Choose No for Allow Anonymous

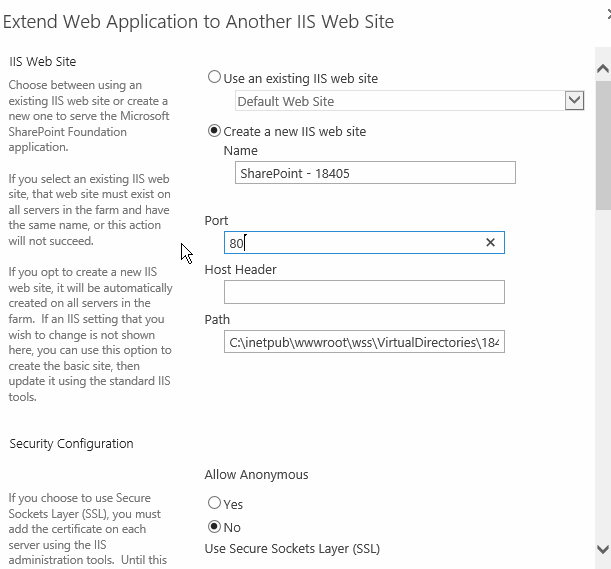(x=214, y=527)
